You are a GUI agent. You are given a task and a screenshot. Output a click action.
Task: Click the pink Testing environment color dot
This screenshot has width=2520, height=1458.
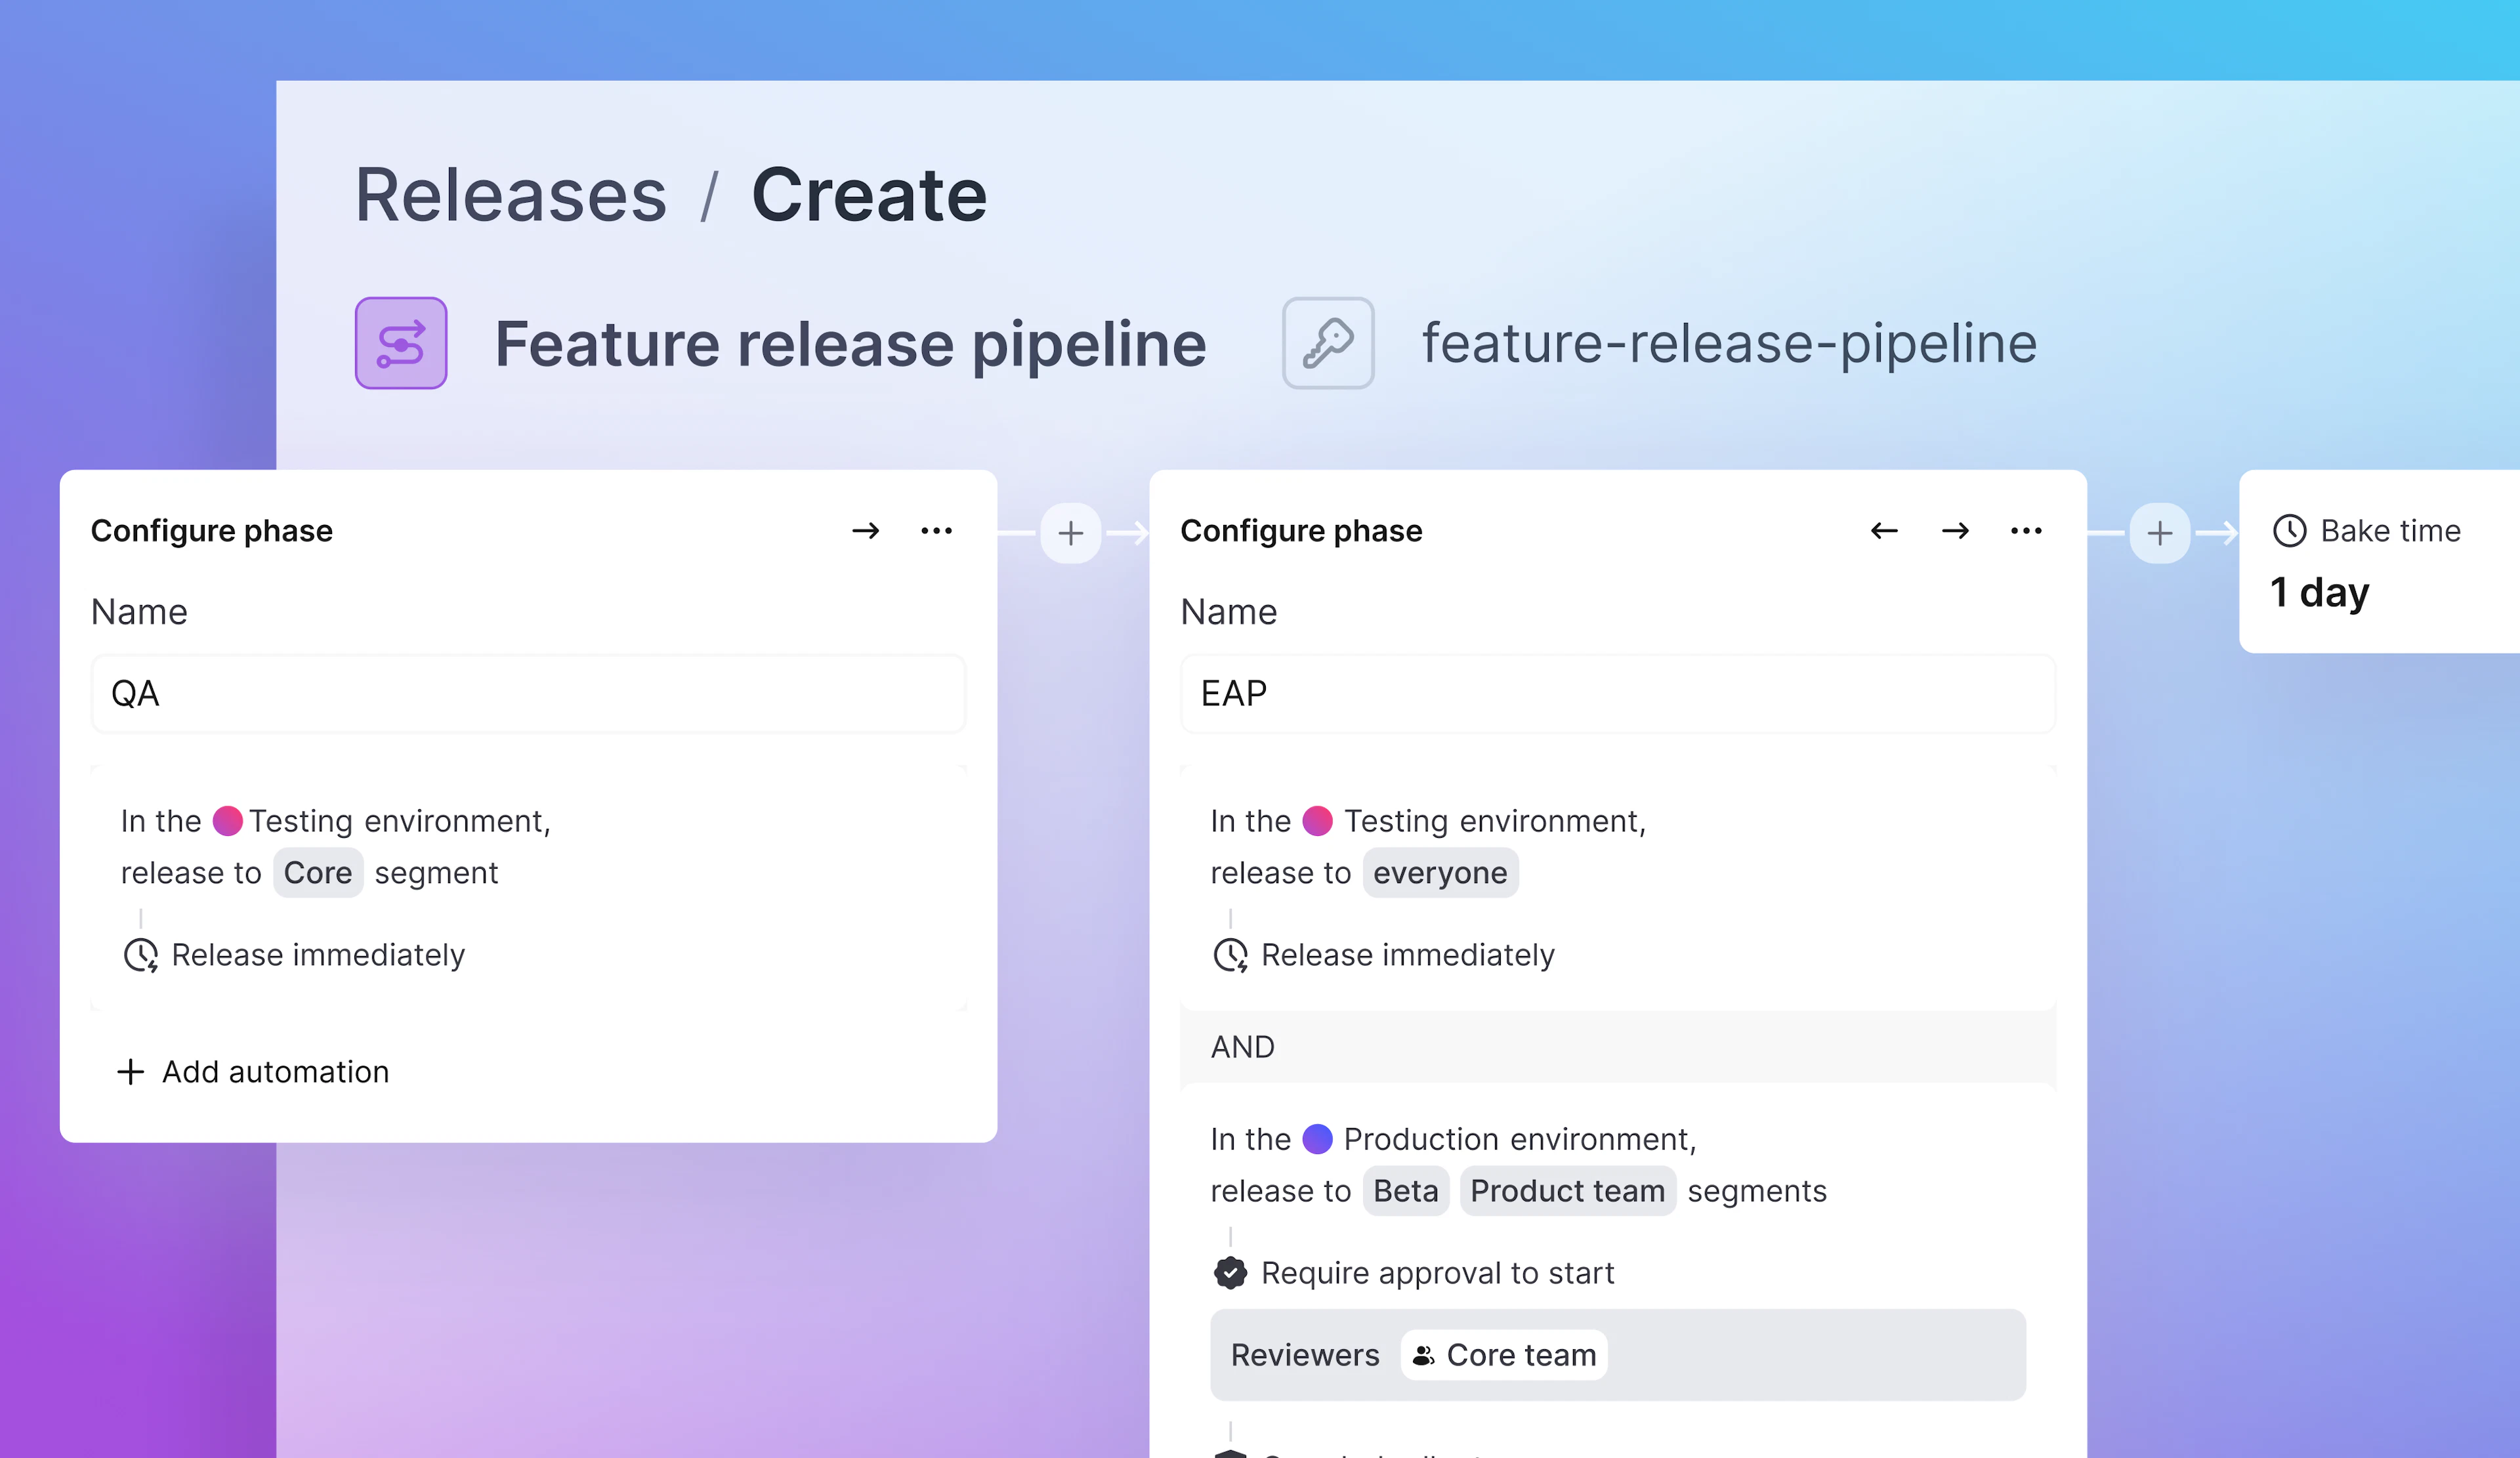pyautogui.click(x=228, y=820)
